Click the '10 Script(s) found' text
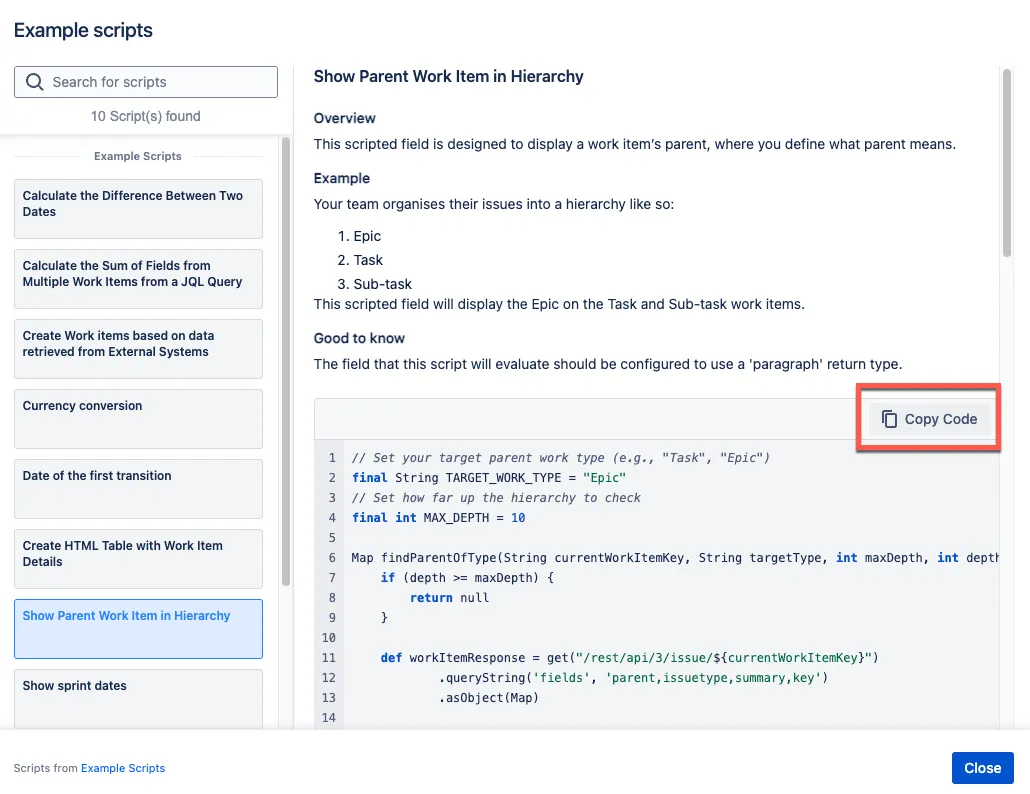The image size is (1030, 794). click(146, 116)
